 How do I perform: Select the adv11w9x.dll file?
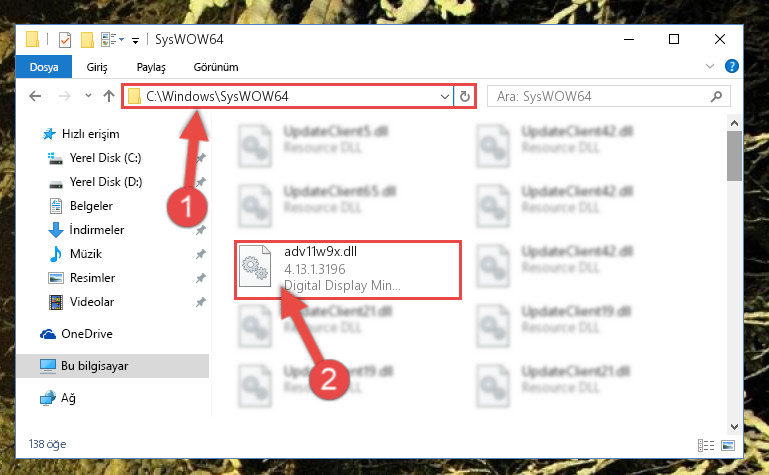click(348, 270)
